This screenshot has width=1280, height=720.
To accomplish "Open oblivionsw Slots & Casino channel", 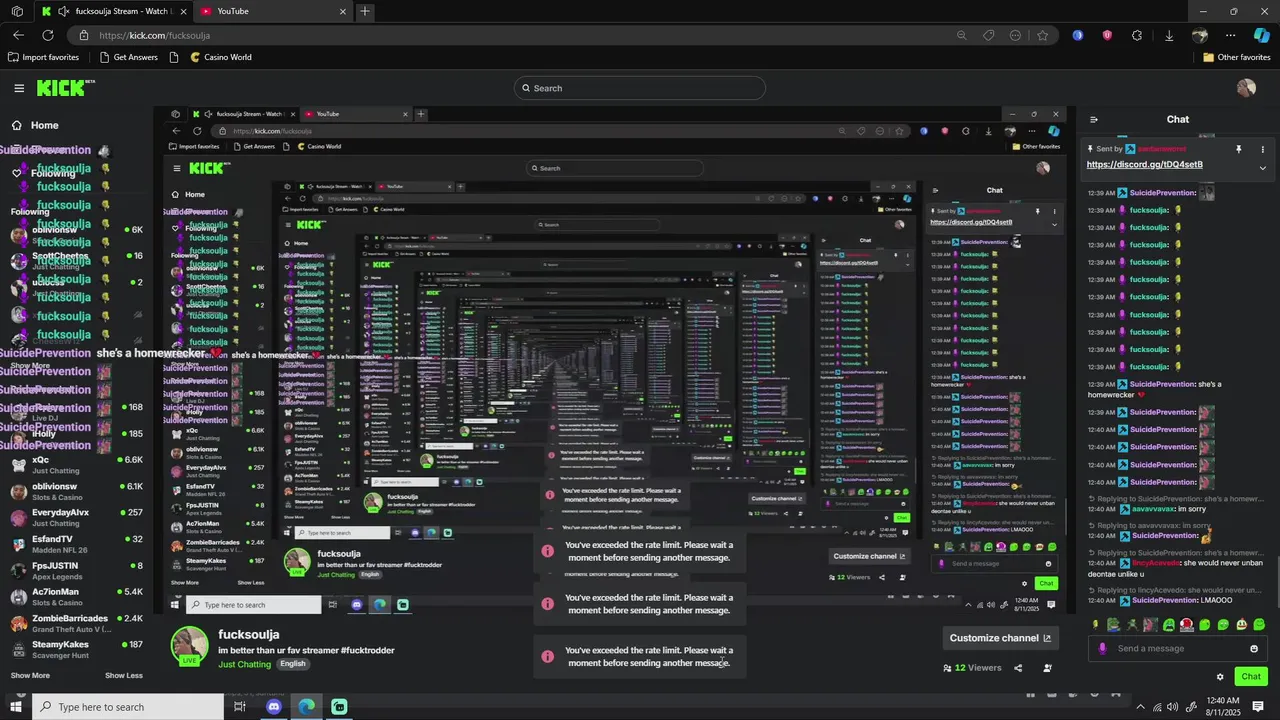I will [78, 491].
